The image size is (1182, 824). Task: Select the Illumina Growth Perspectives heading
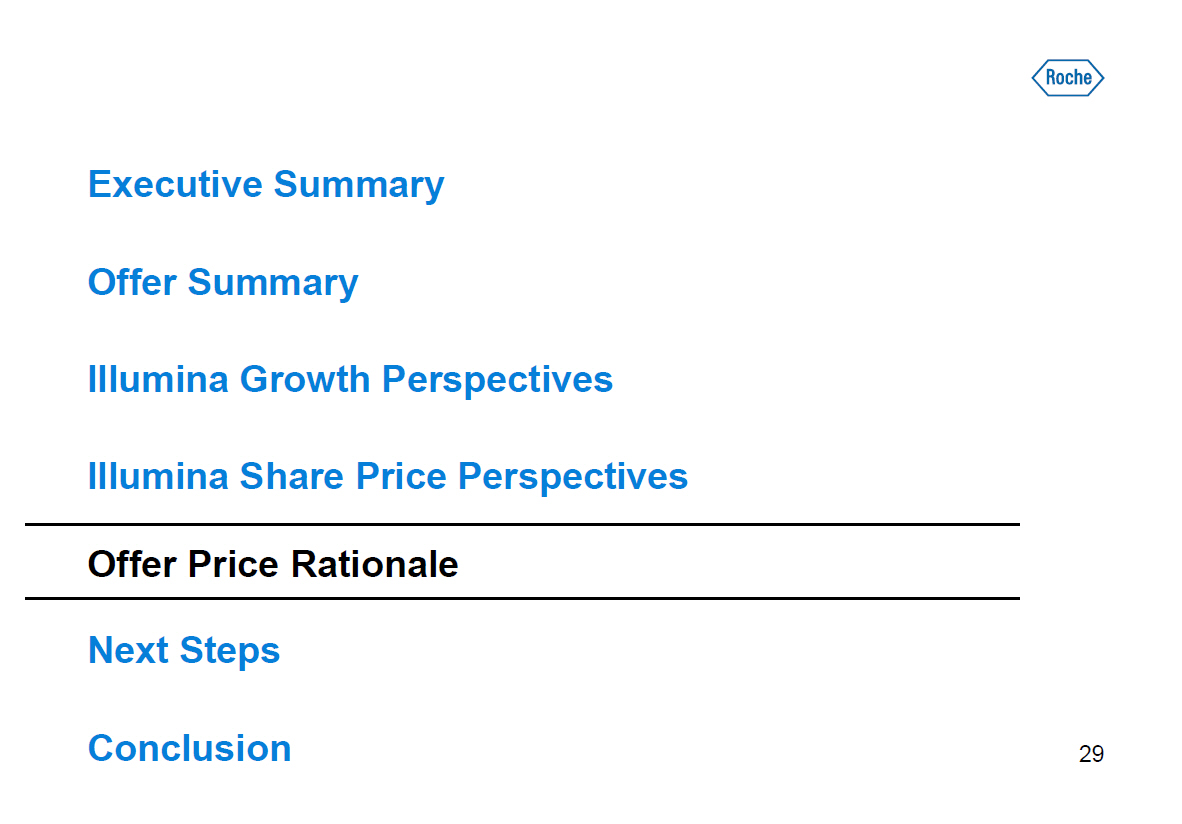[350, 380]
